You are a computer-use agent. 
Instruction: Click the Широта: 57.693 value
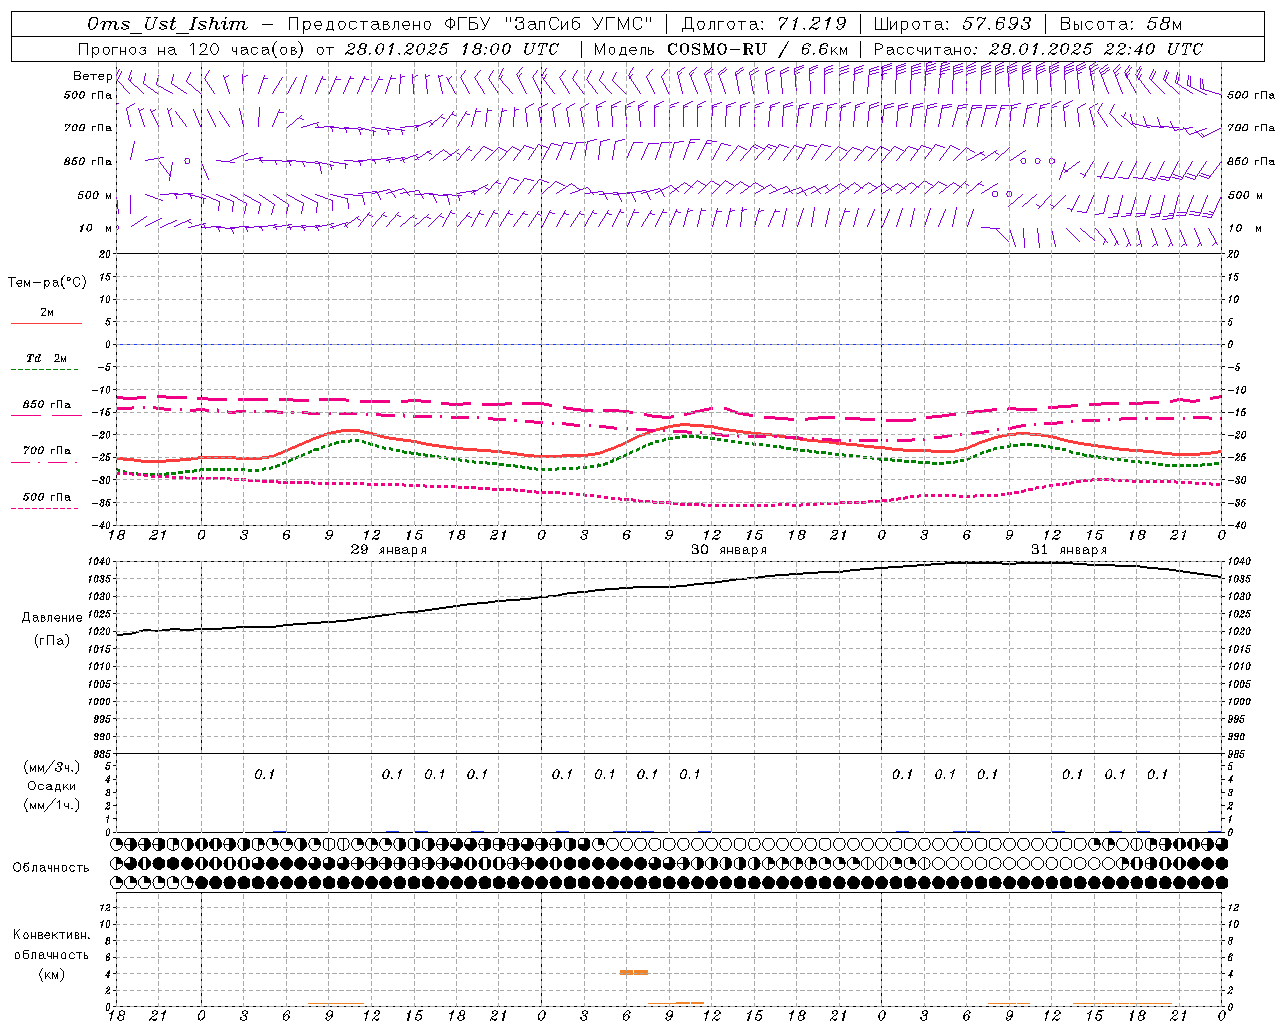click(x=953, y=24)
